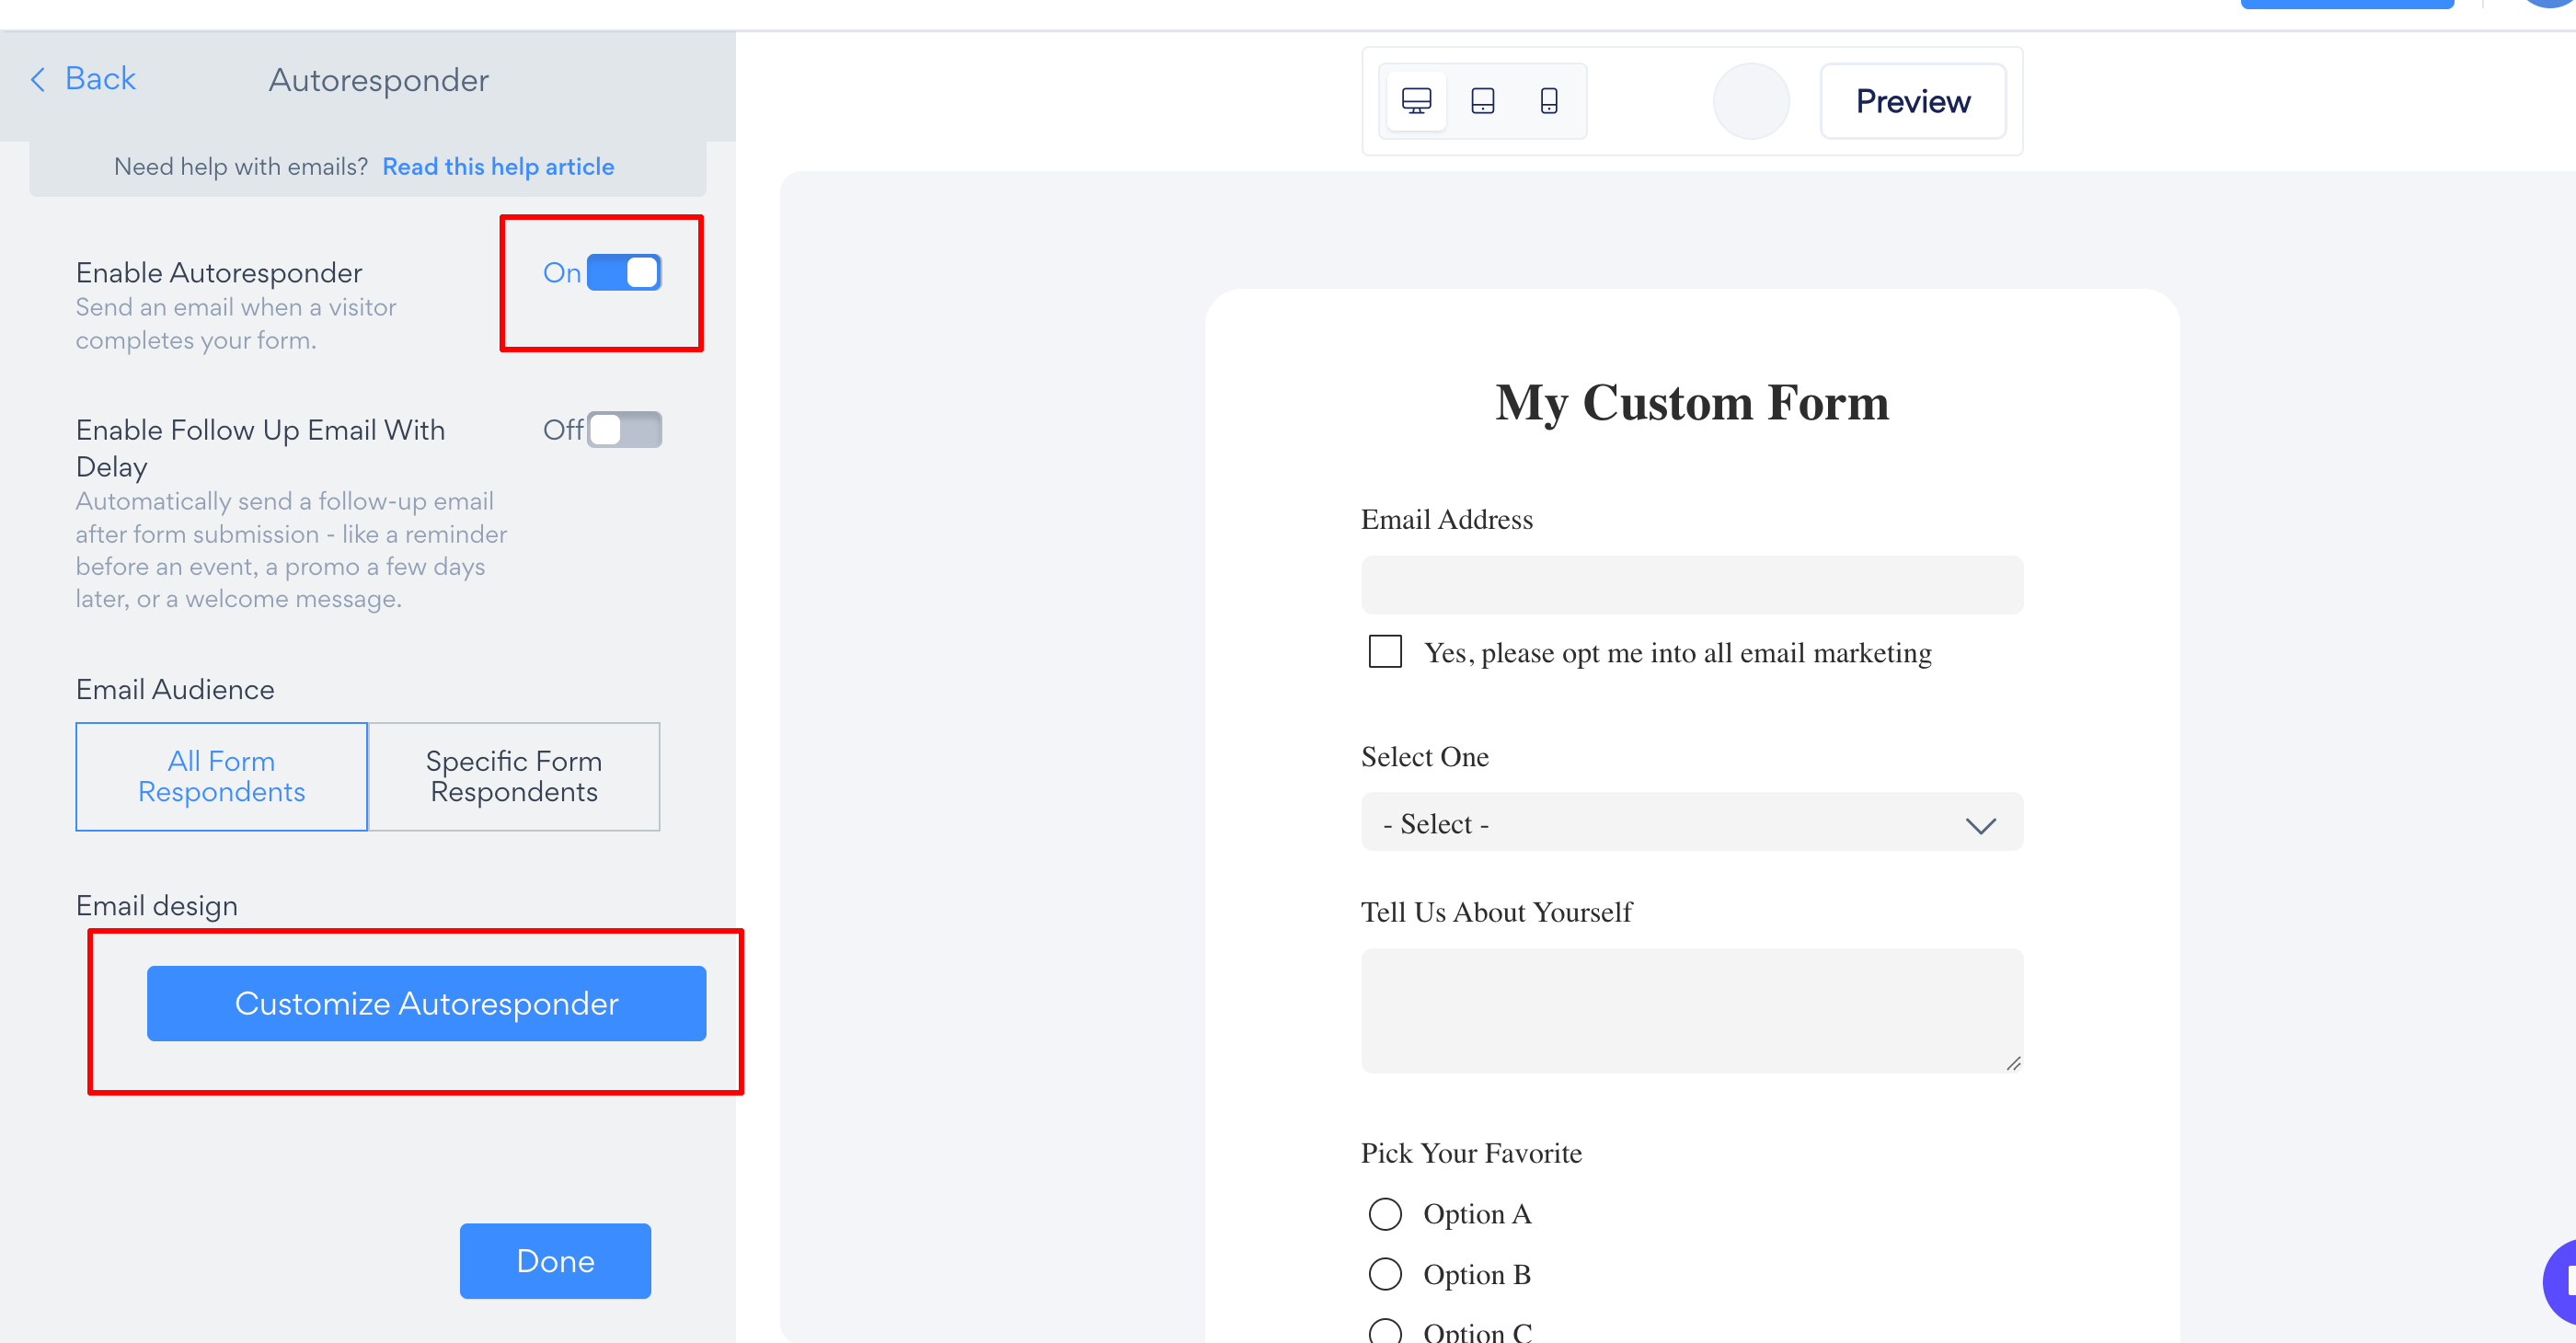This screenshot has height=1343, width=2576.
Task: Click the Pick Your Favorite label
Action: [1471, 1153]
